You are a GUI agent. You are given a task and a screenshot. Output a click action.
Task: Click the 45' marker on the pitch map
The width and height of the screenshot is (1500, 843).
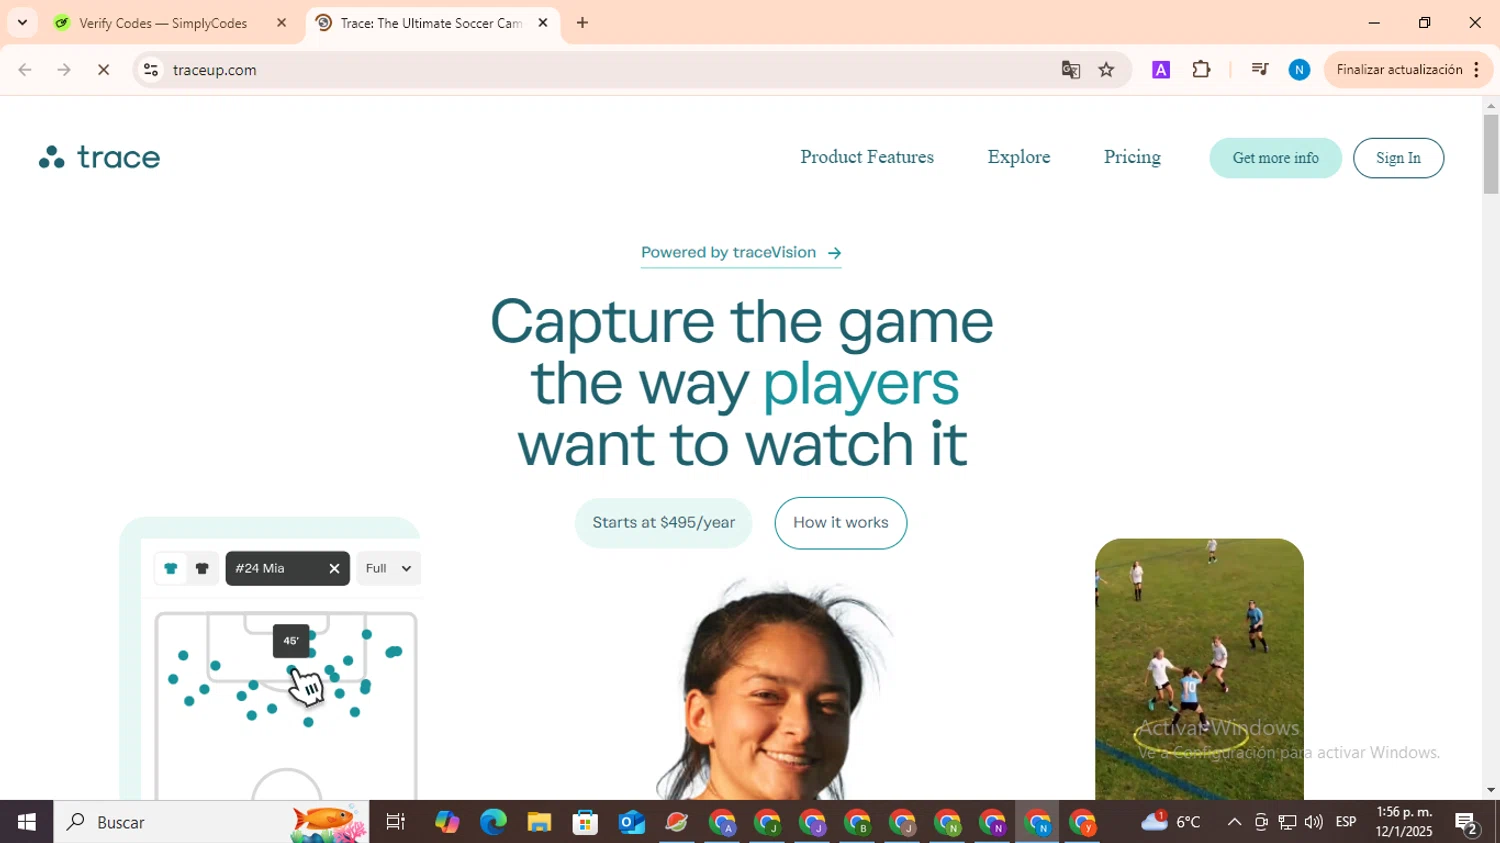coord(291,641)
